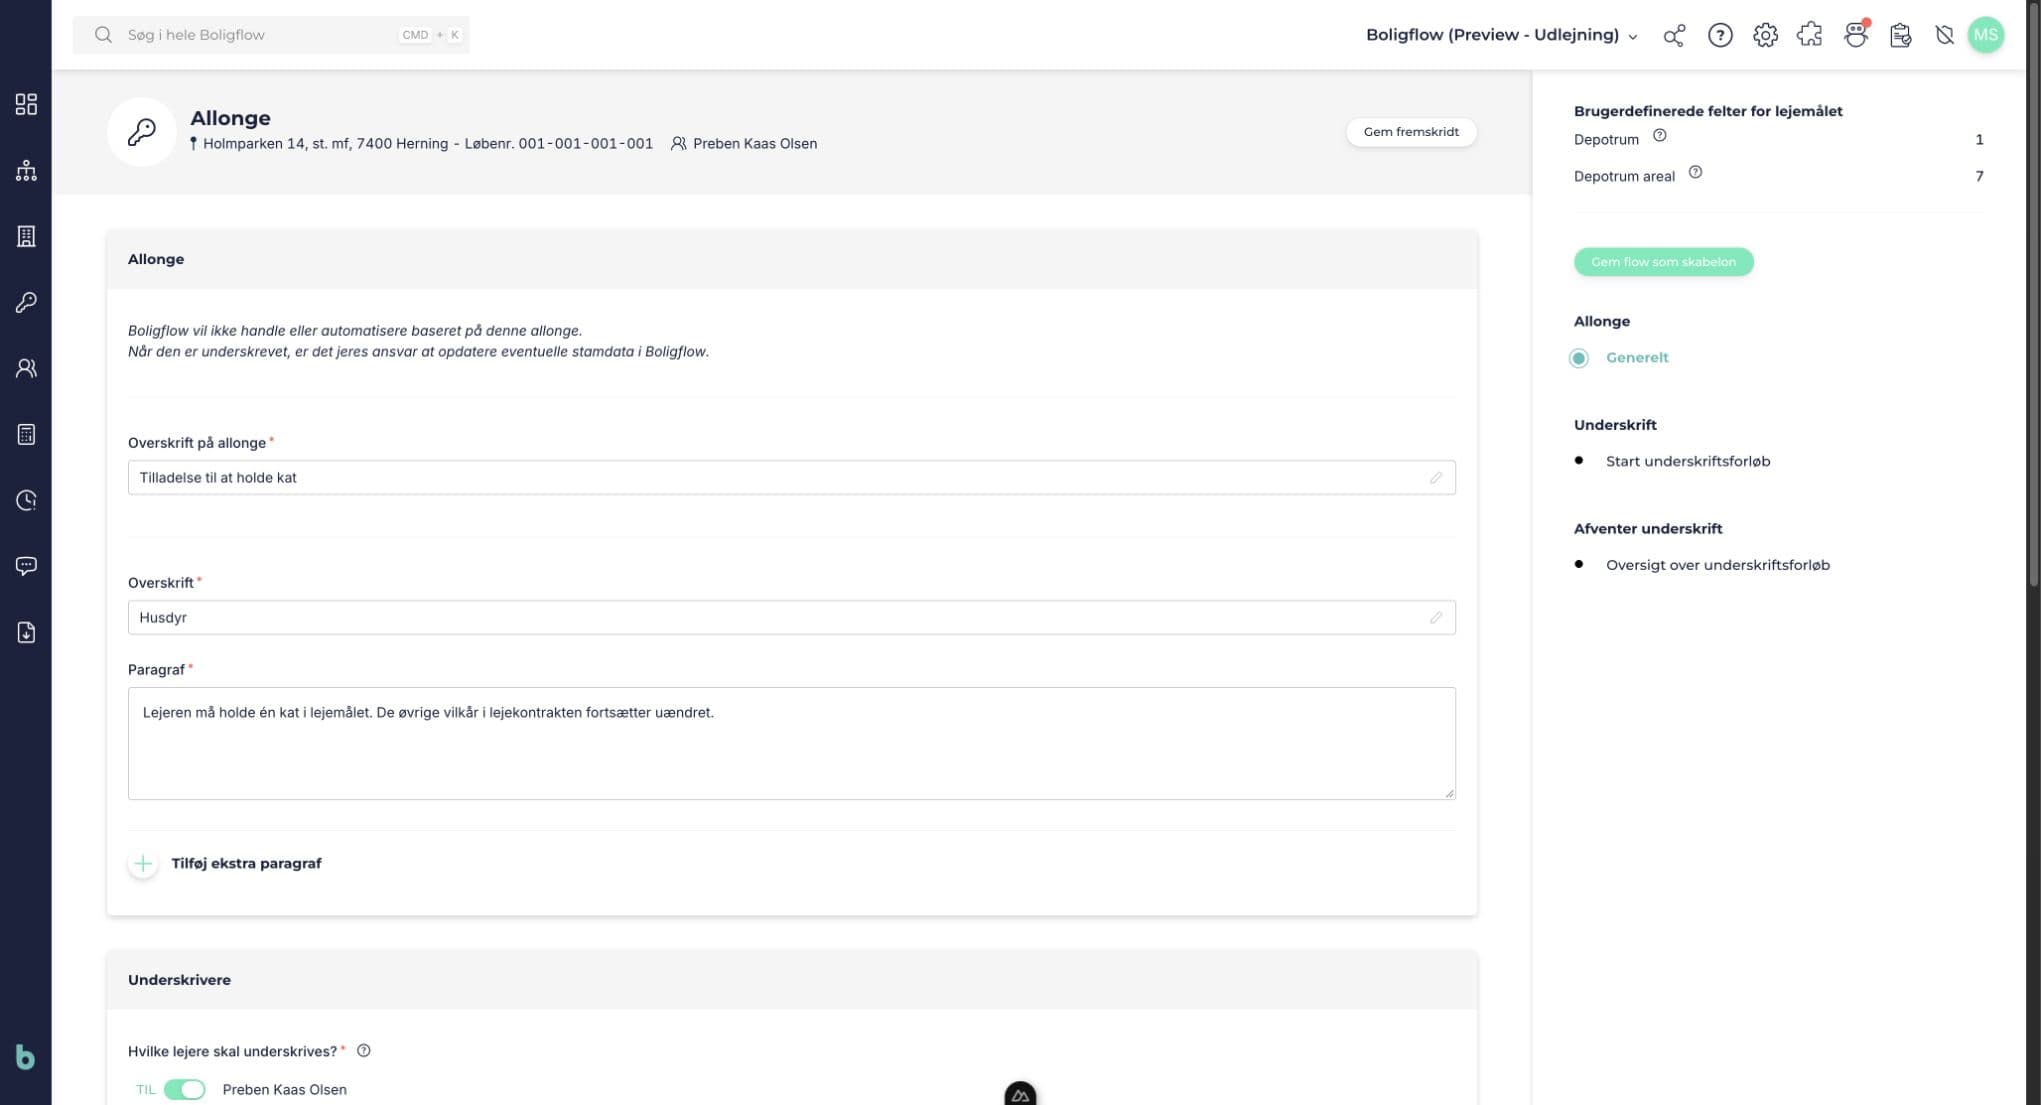
Task: Click help icon next to Depotrum areal
Action: pyautogui.click(x=1695, y=172)
